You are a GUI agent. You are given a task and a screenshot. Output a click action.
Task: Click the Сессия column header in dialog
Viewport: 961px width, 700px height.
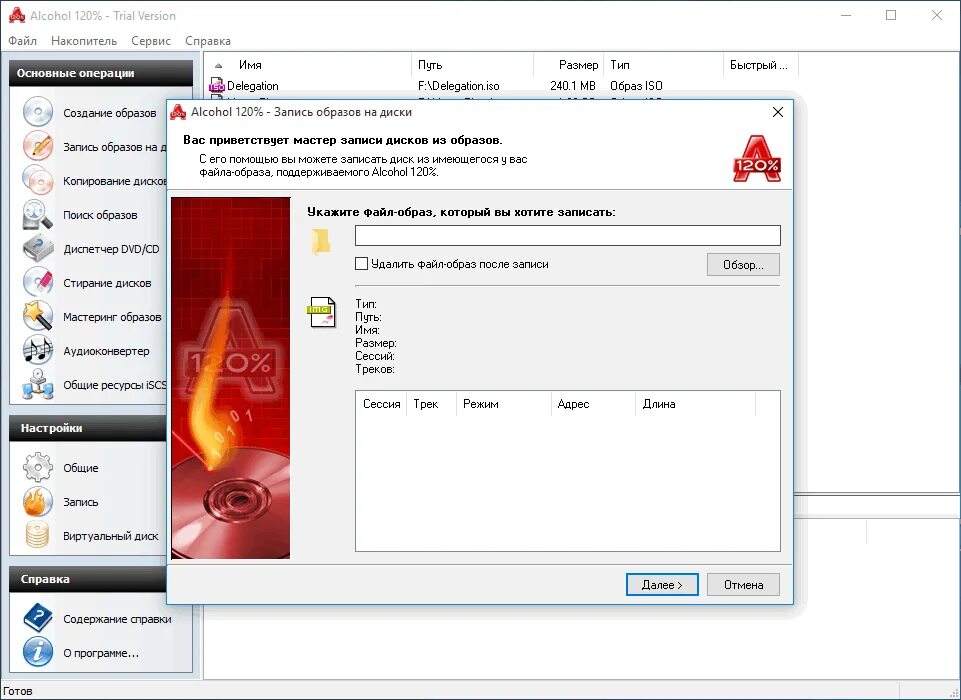click(x=381, y=404)
